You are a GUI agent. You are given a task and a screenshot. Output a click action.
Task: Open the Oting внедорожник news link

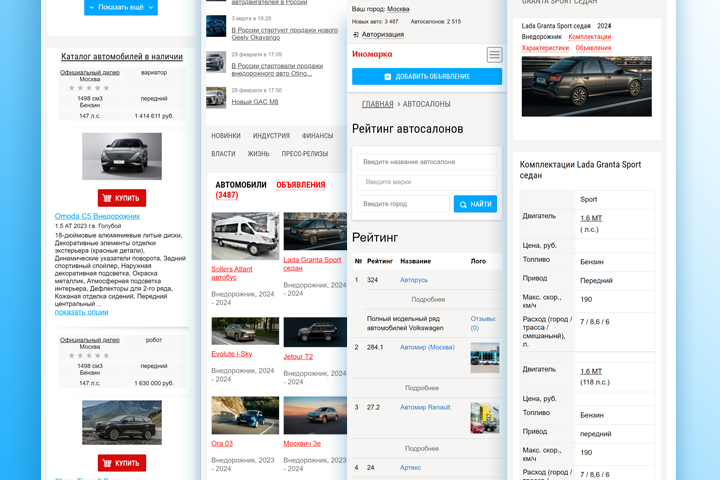click(277, 69)
